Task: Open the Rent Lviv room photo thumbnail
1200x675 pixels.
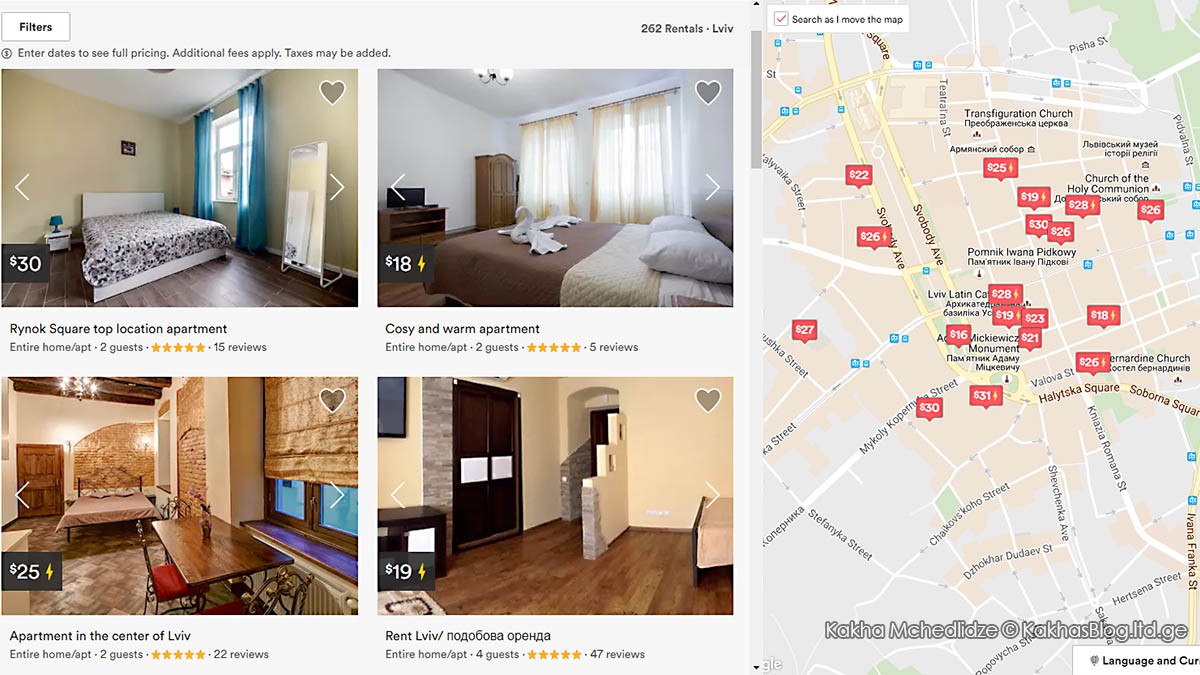Action: [x=555, y=496]
